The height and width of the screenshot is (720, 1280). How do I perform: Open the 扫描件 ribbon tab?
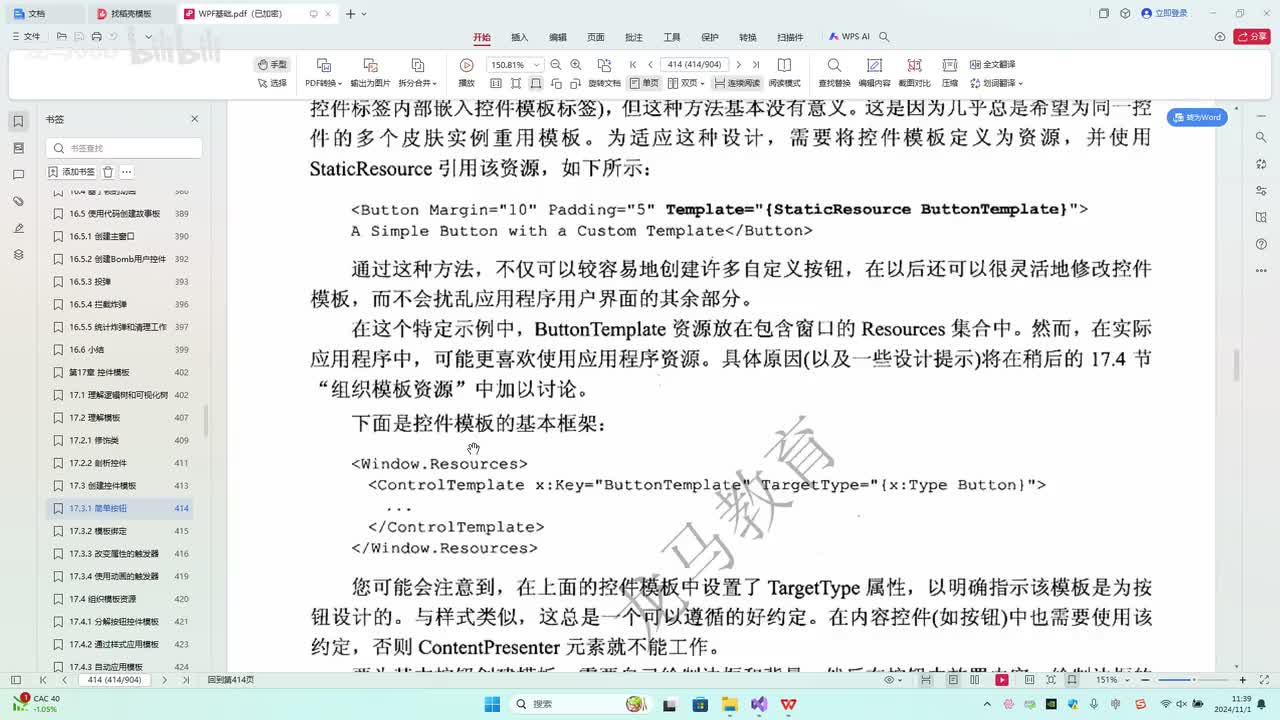pyautogui.click(x=790, y=37)
